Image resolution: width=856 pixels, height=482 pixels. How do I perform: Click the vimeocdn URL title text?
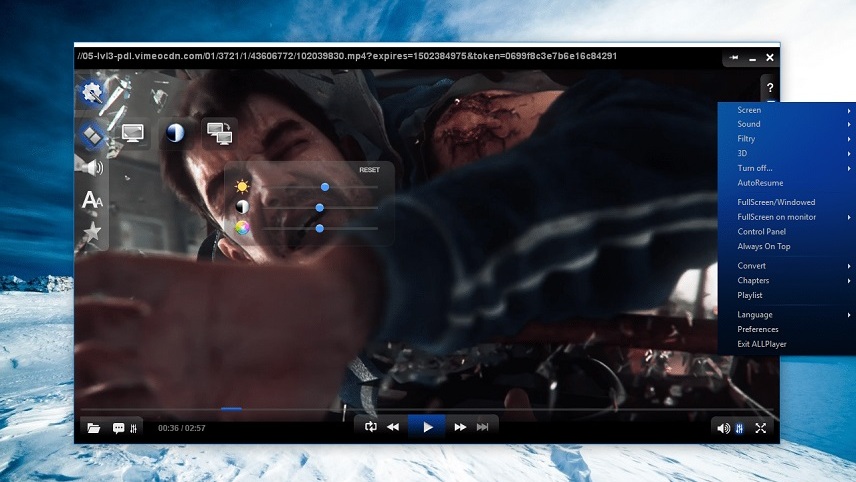[x=347, y=56]
